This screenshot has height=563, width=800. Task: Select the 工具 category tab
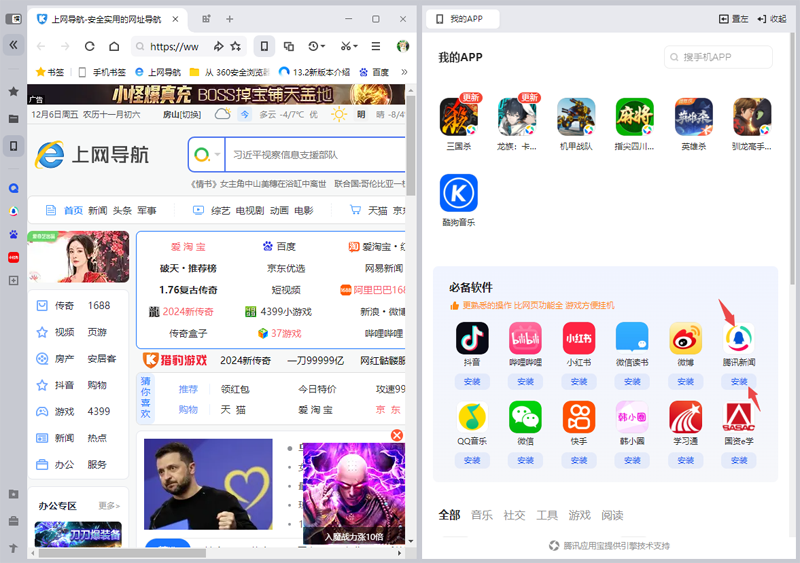[547, 515]
